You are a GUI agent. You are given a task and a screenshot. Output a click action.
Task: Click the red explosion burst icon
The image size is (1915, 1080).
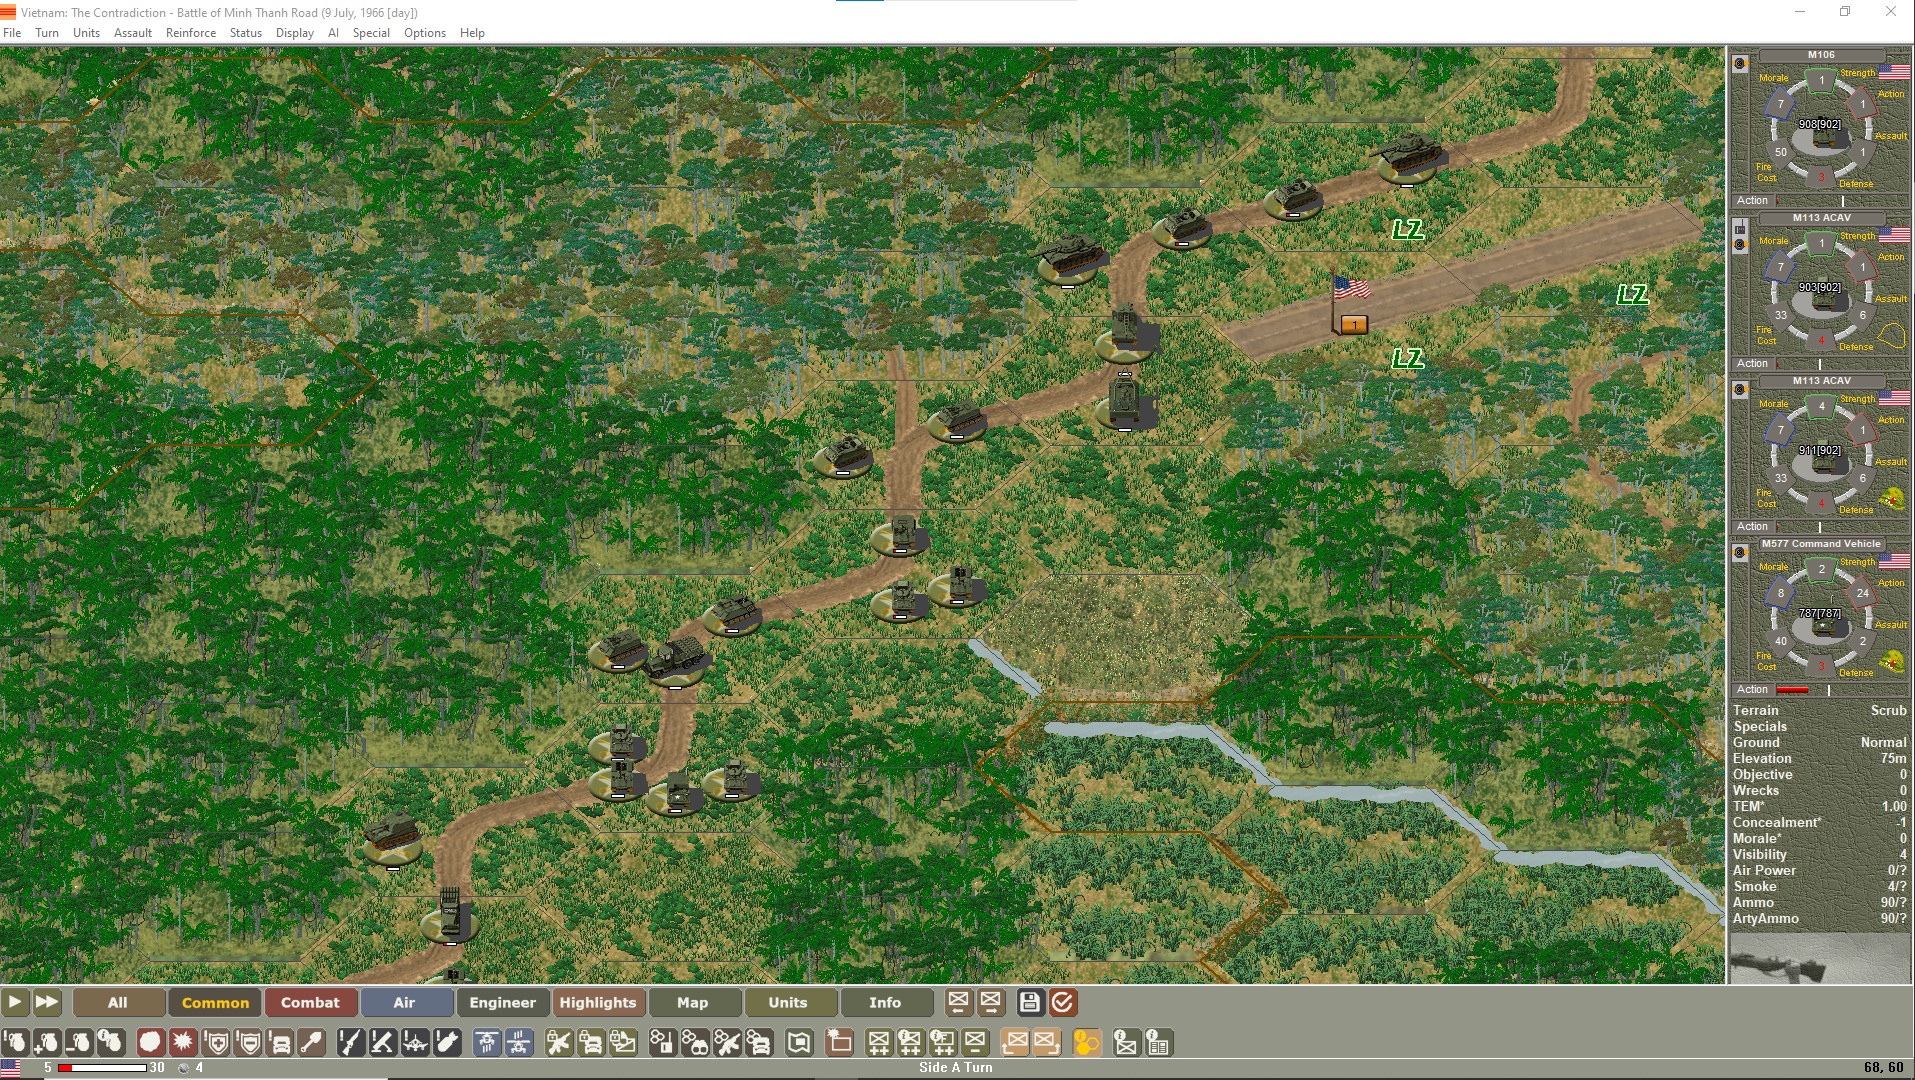tap(183, 1043)
